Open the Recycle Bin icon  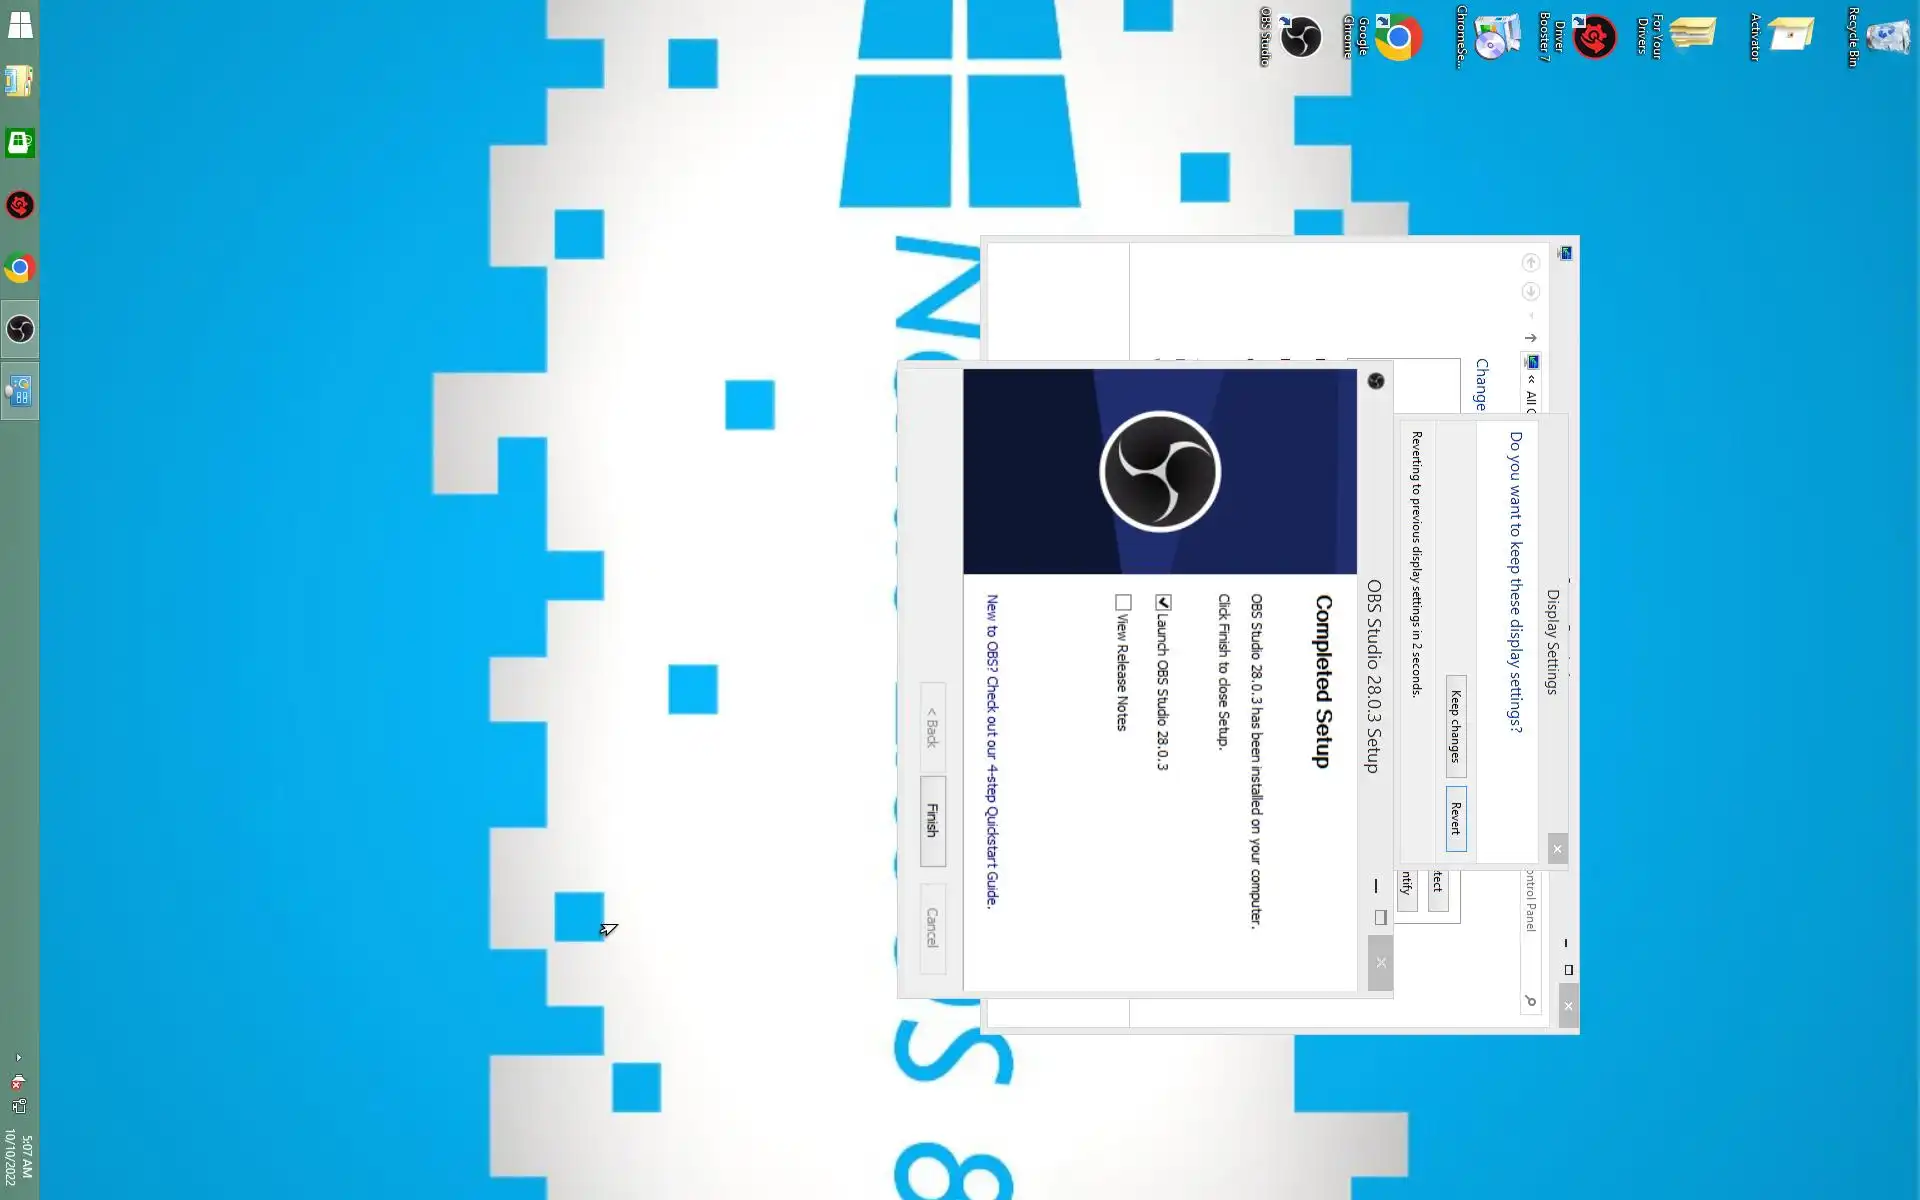tap(1886, 38)
